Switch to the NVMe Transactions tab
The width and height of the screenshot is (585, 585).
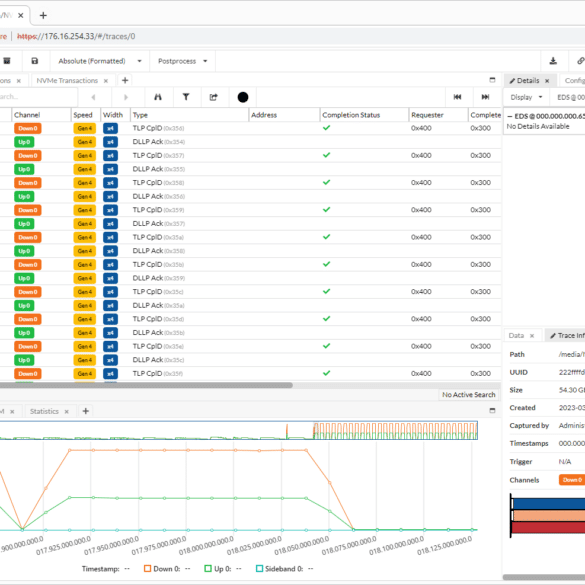pyautogui.click(x=67, y=81)
